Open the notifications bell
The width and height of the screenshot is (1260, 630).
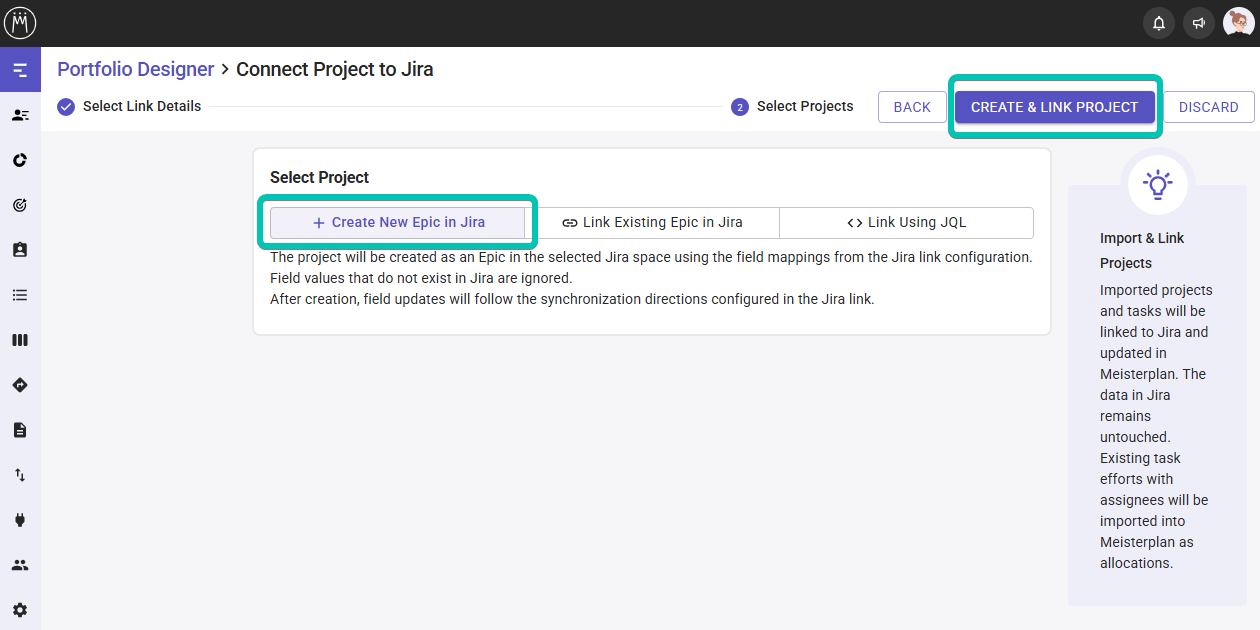click(x=1159, y=23)
